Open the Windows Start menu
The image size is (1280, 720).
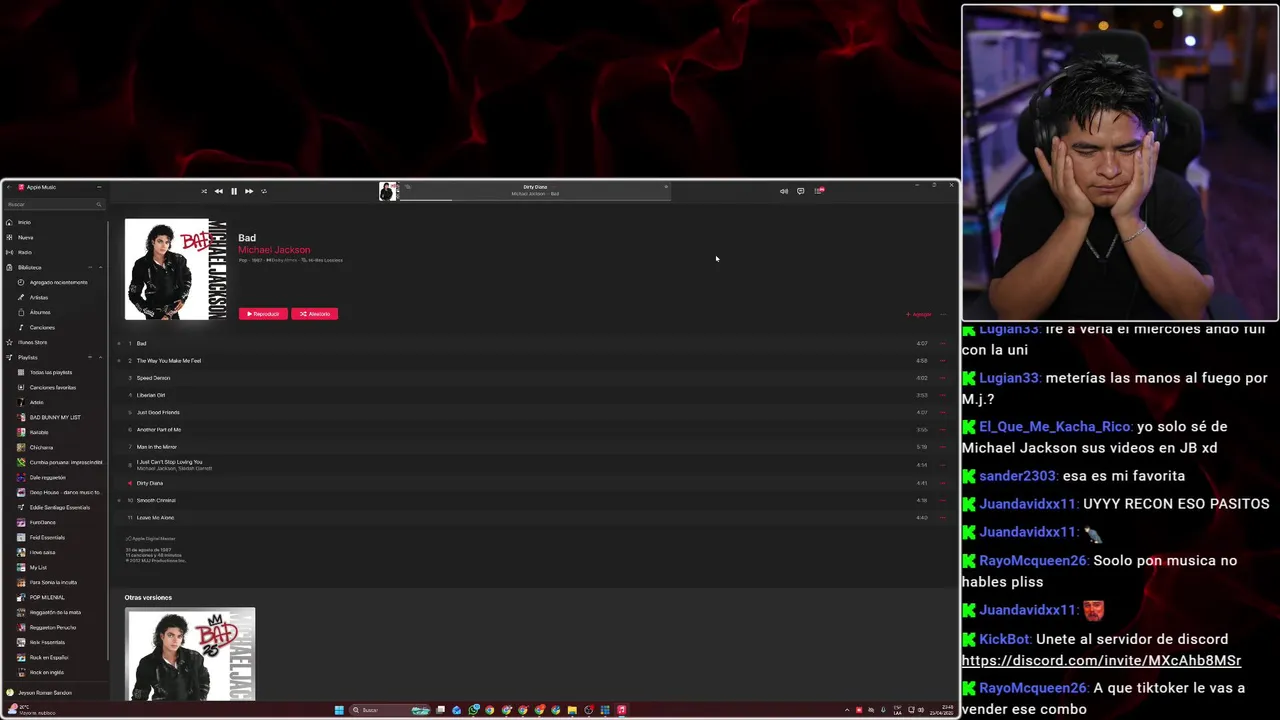click(x=339, y=710)
